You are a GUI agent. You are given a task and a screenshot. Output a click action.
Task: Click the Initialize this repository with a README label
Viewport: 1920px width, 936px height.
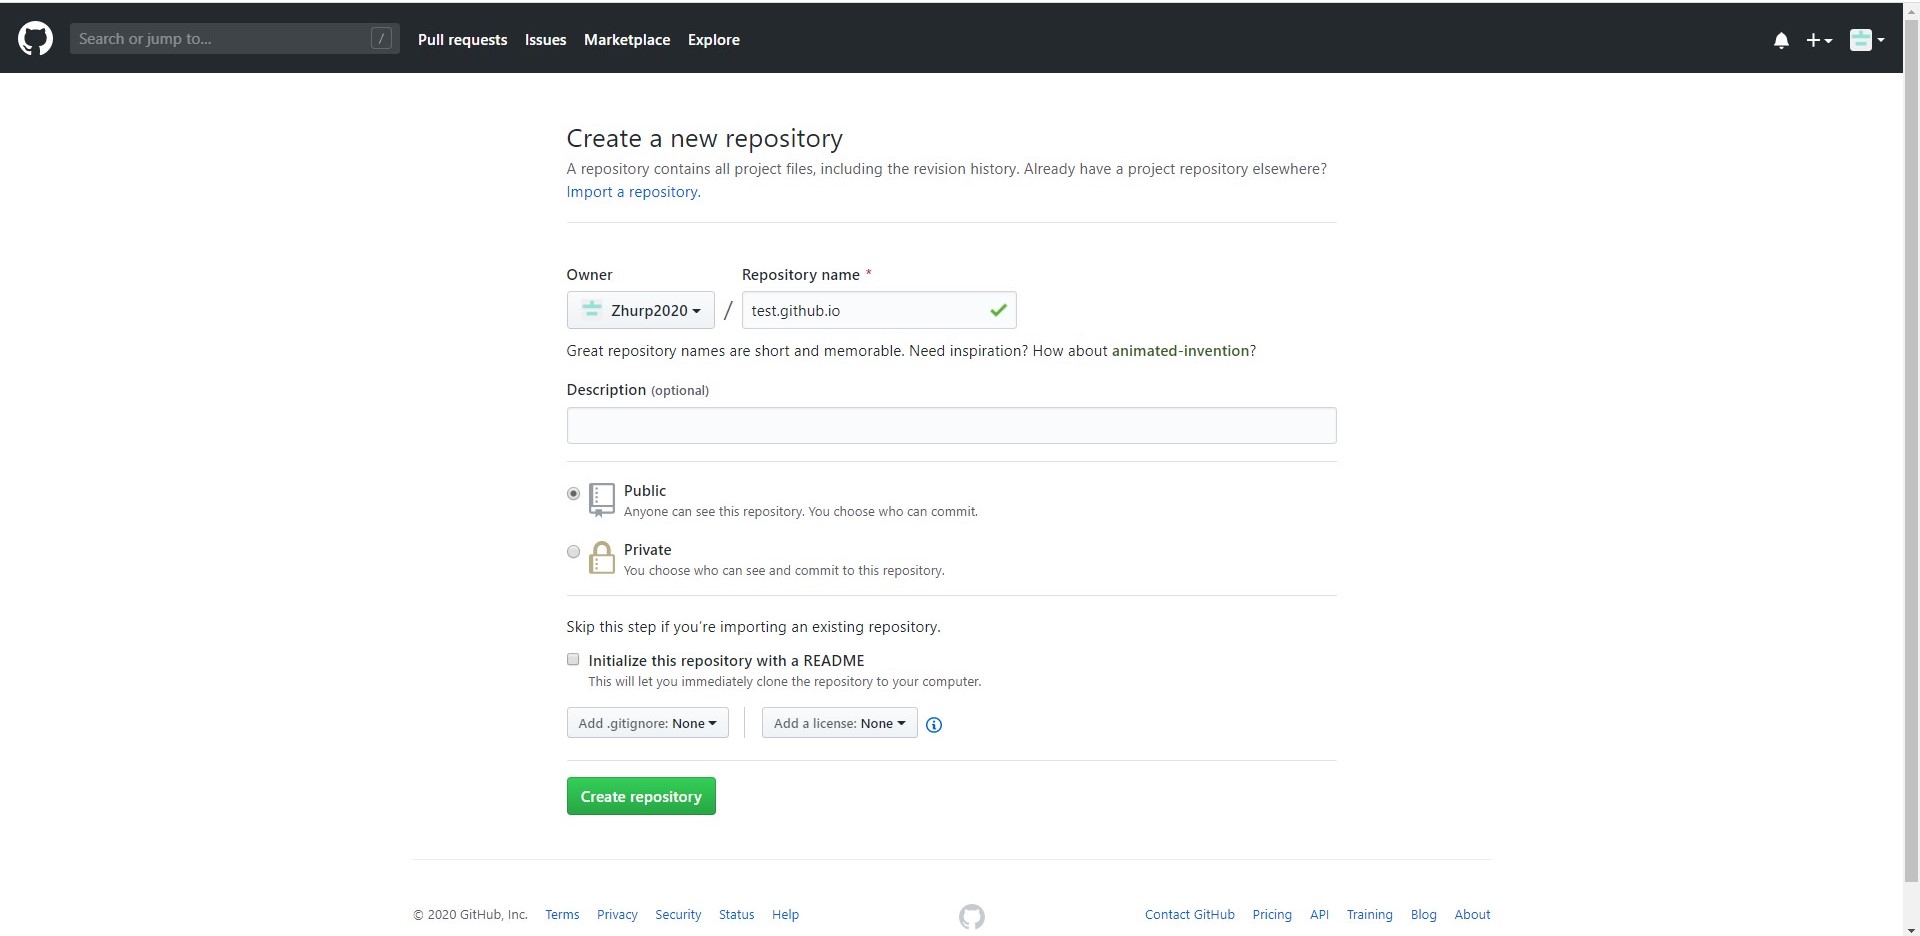(x=726, y=661)
